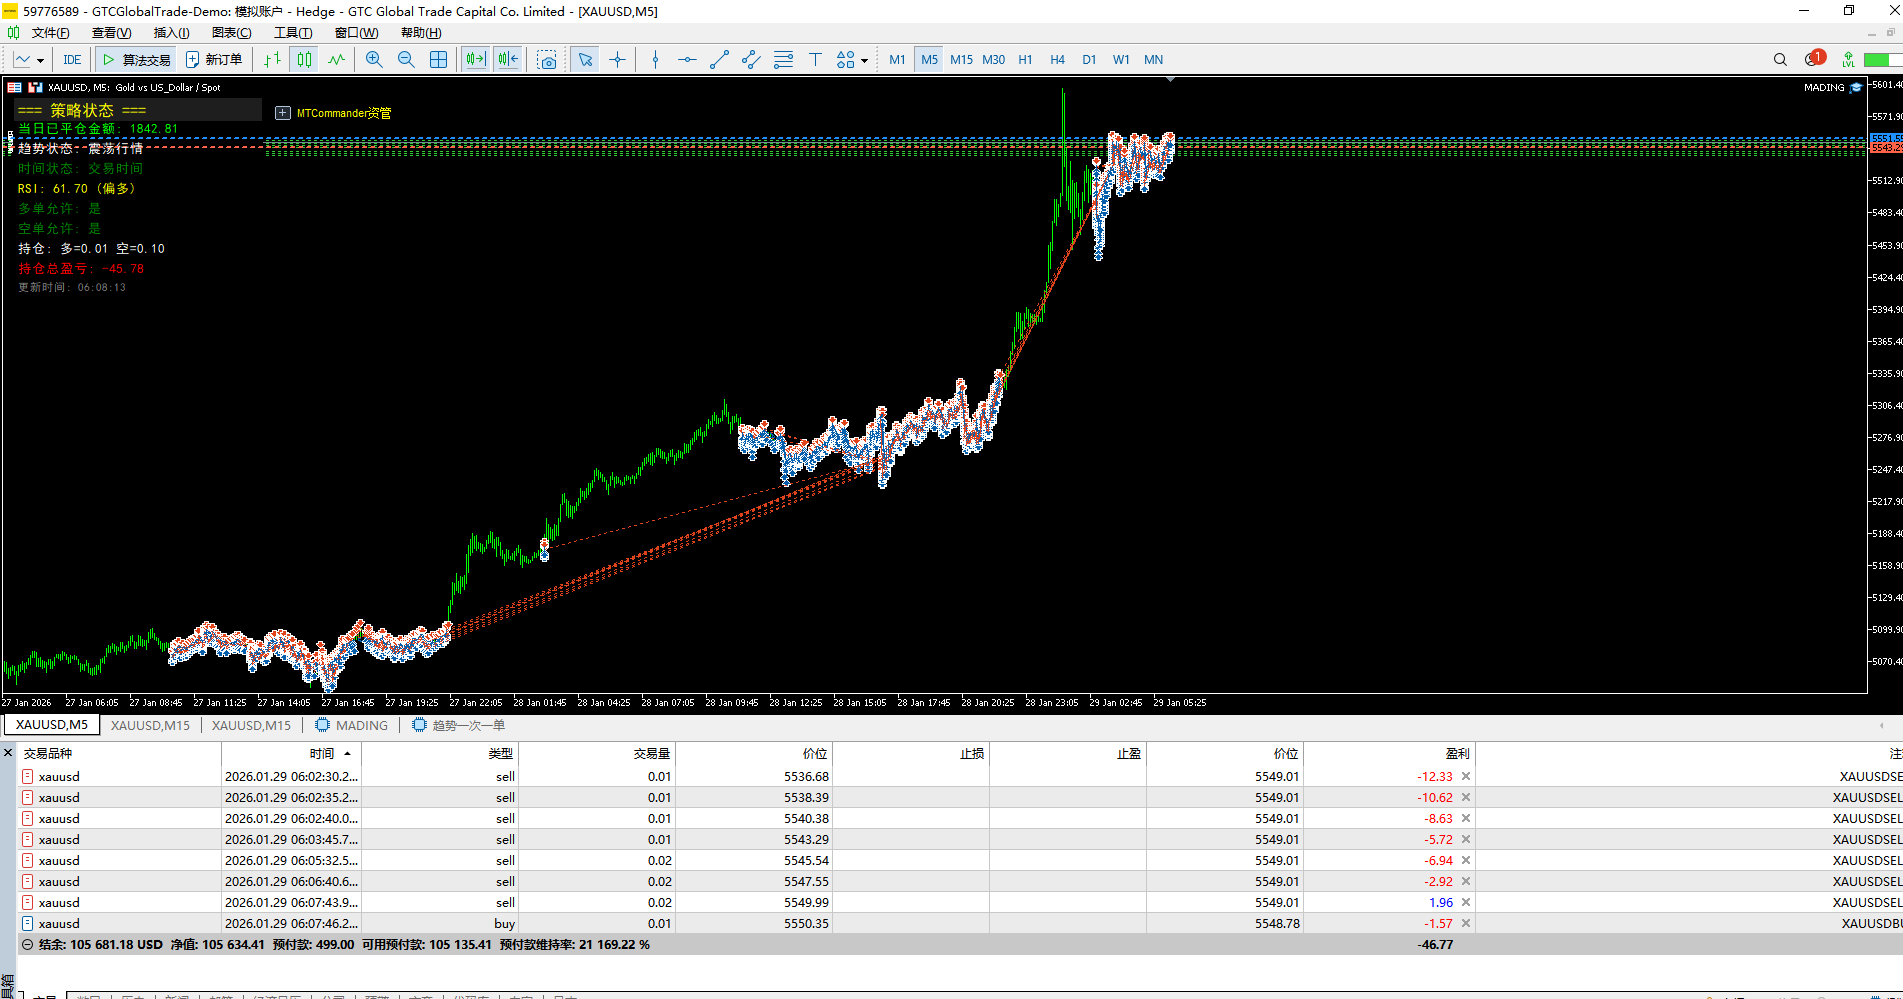The image size is (1903, 999).
Task: Toggle chart shift from right edge
Action: point(508,60)
